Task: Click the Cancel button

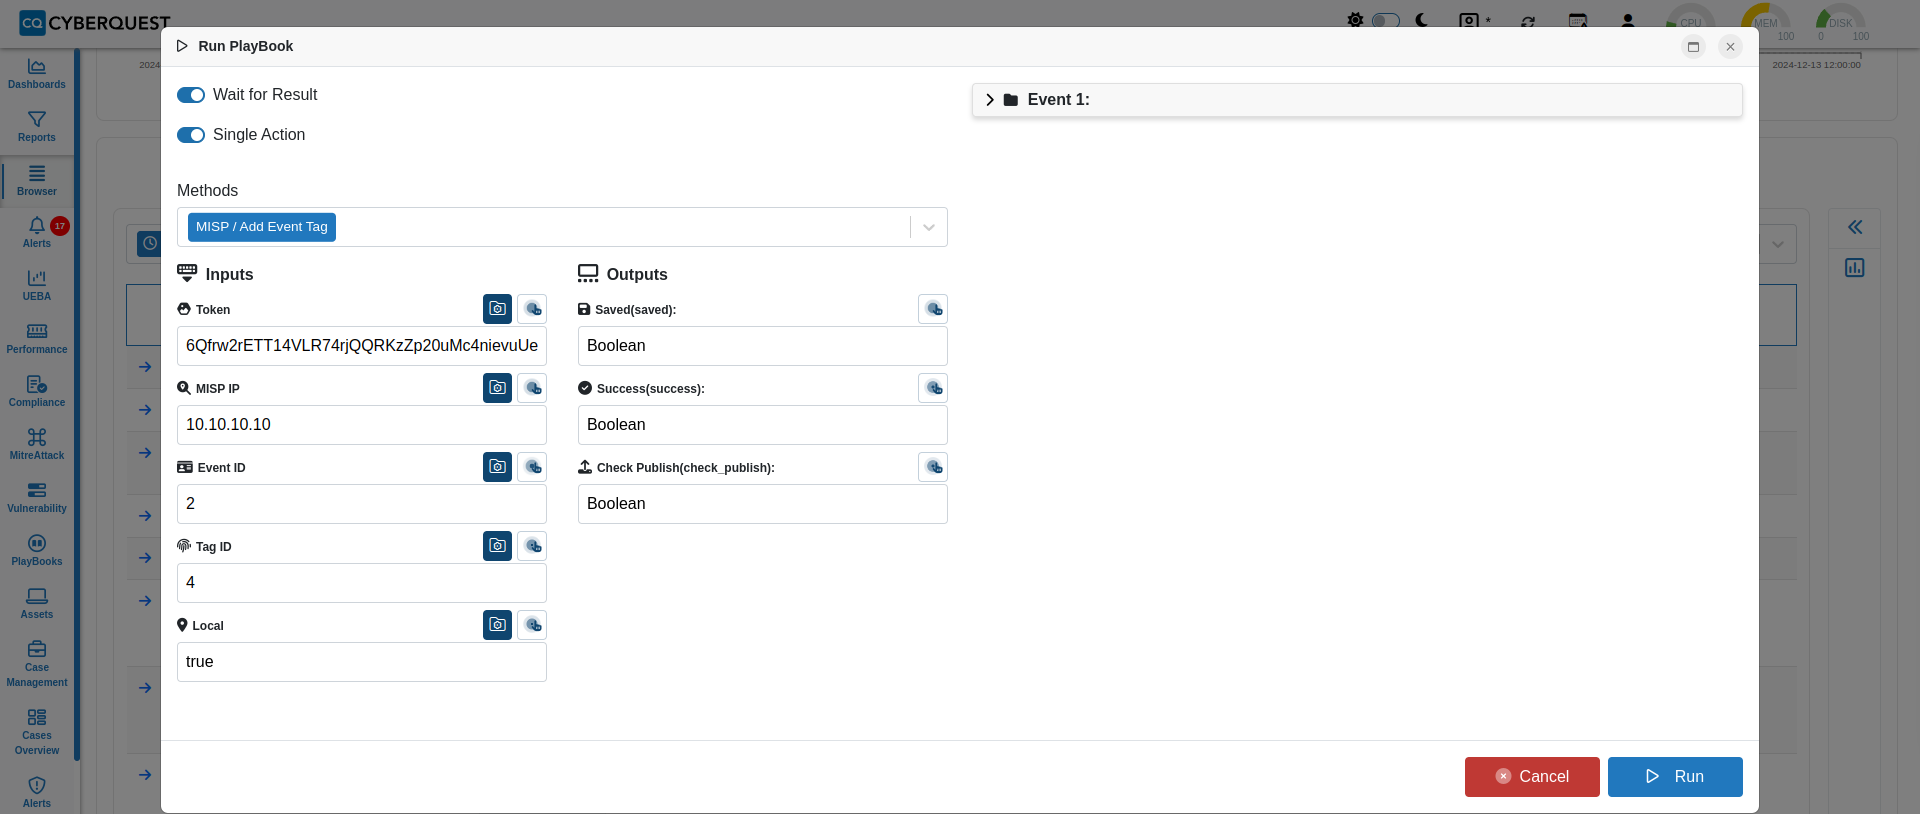Action: (1532, 777)
